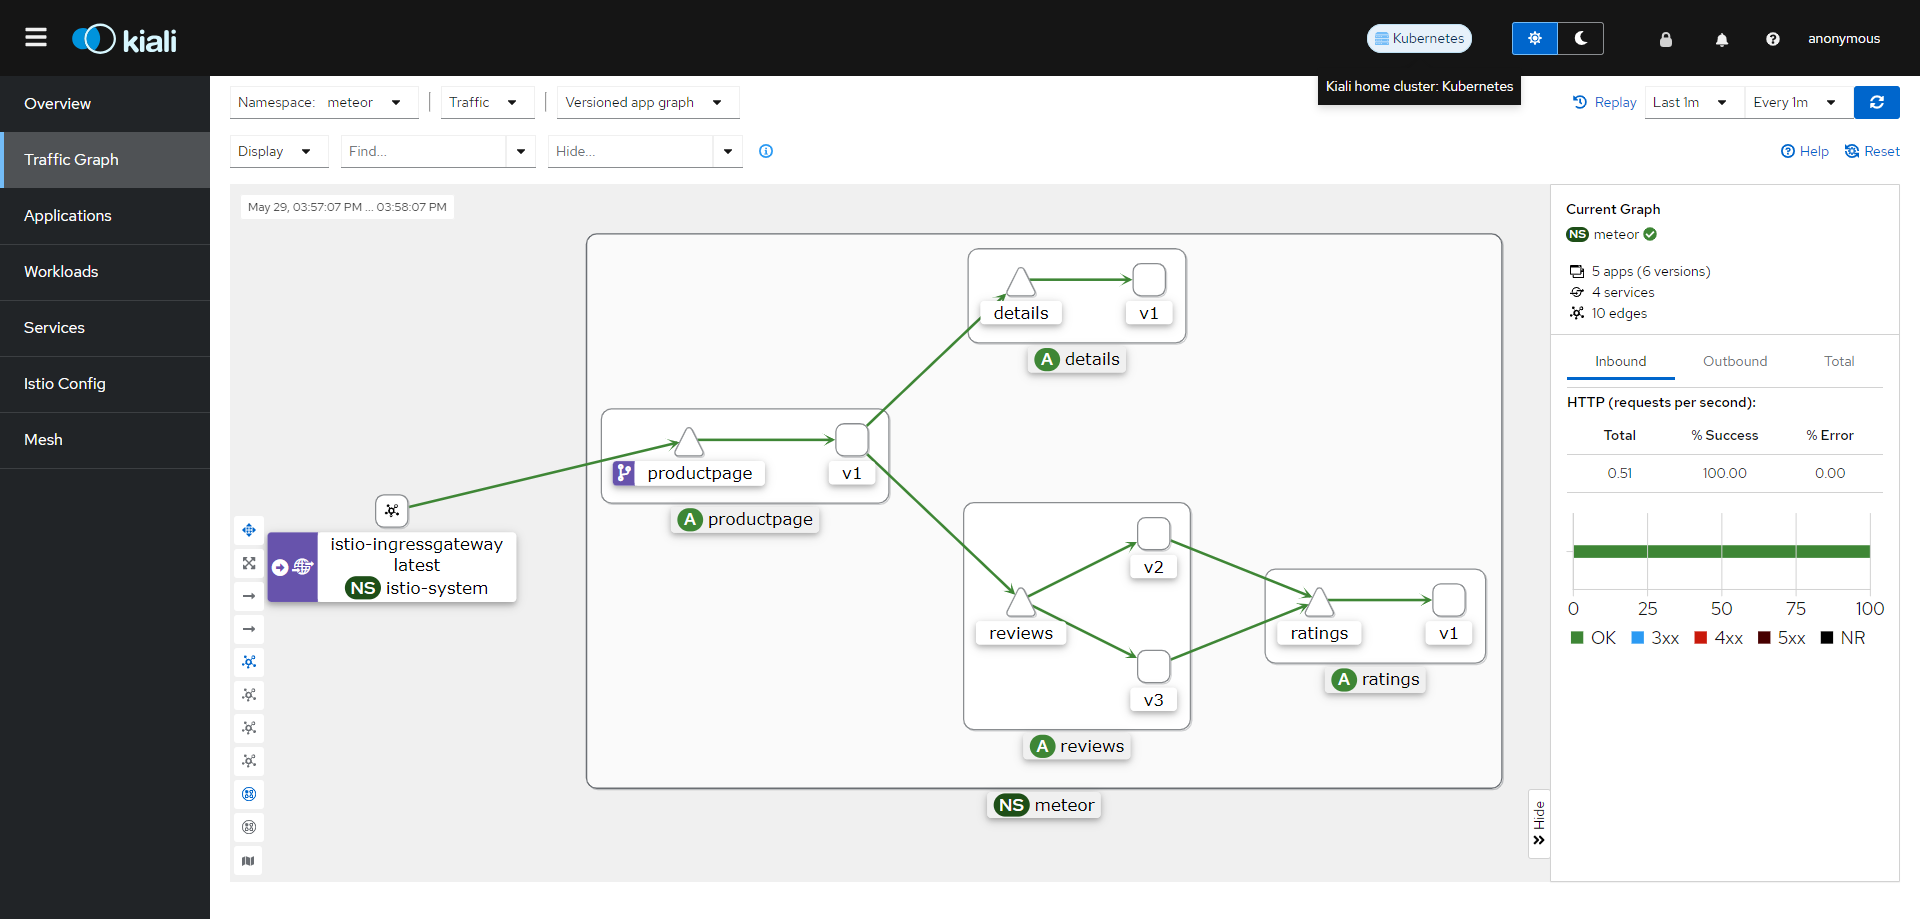
Task: Switch to dark theme with moon button
Action: (x=1581, y=38)
